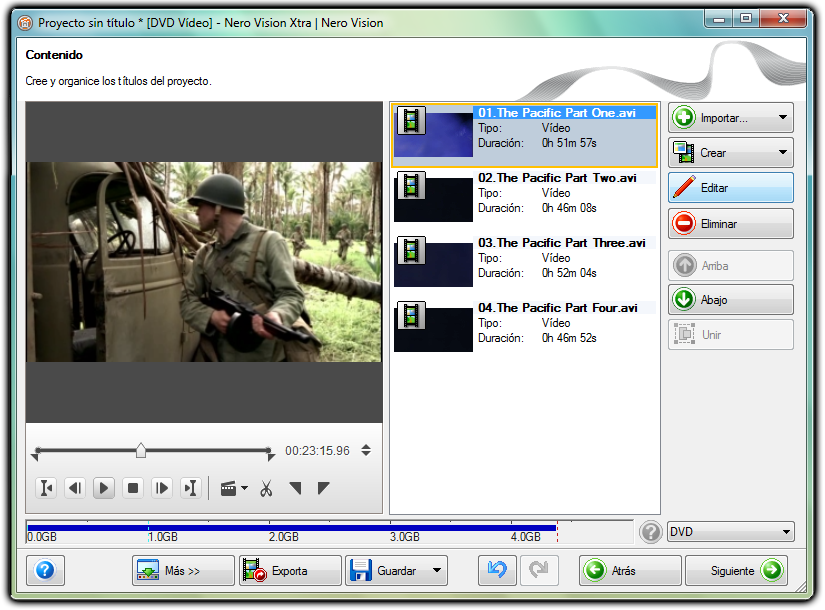Go back with the Atrás button
Viewport: 825px width, 610px height.
point(630,571)
